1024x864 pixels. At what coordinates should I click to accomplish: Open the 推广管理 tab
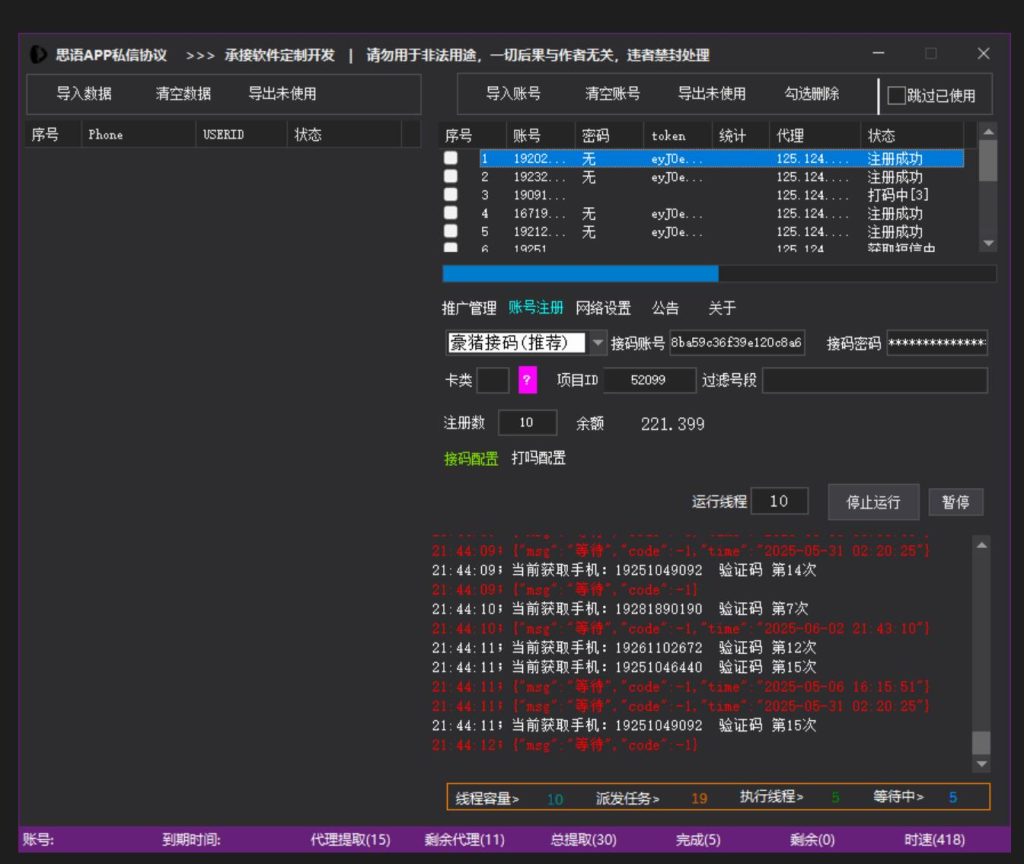point(469,308)
